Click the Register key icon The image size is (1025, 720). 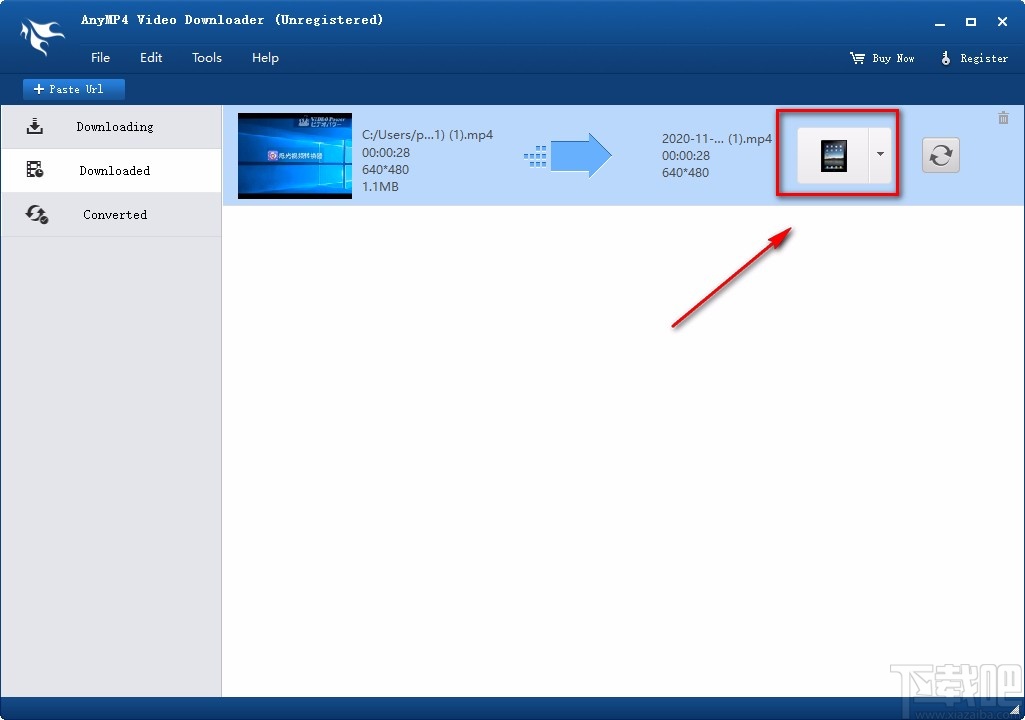tap(946, 58)
